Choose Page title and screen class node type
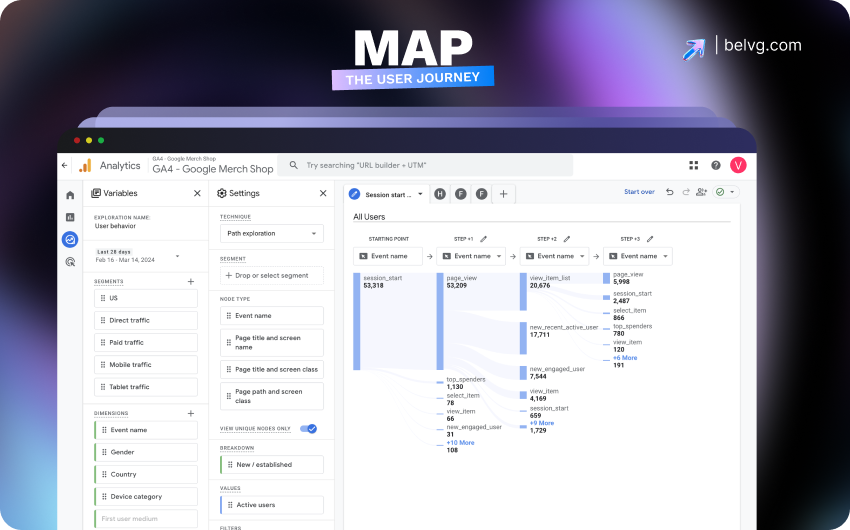The width and height of the screenshot is (850, 530). coord(272,370)
